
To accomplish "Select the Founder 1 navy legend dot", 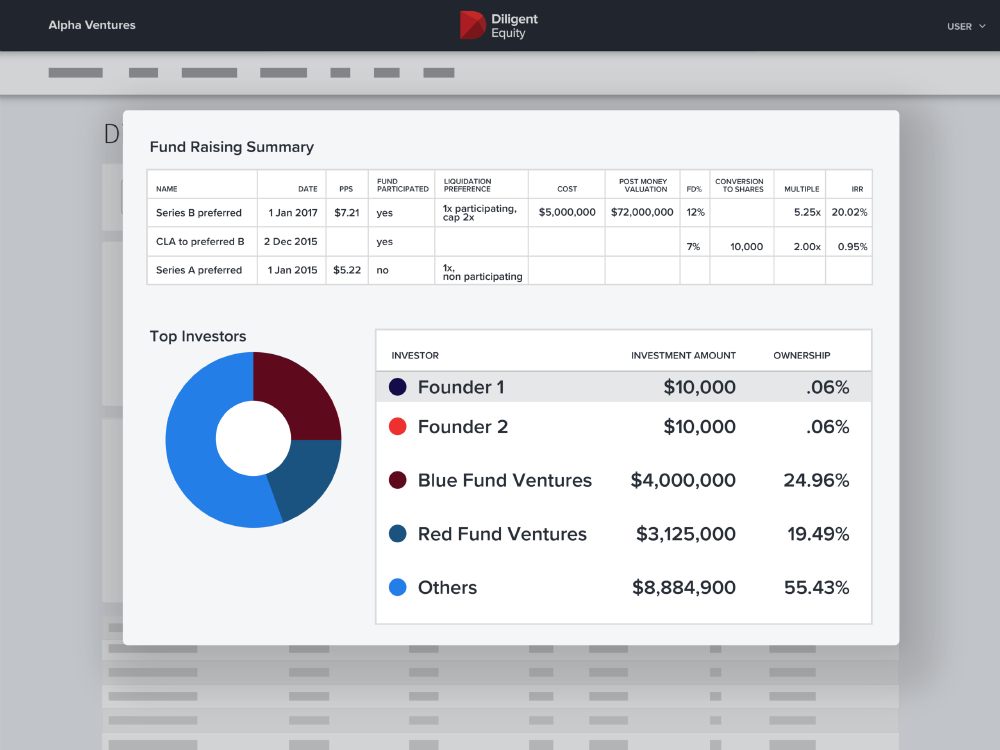I will tap(395, 386).
